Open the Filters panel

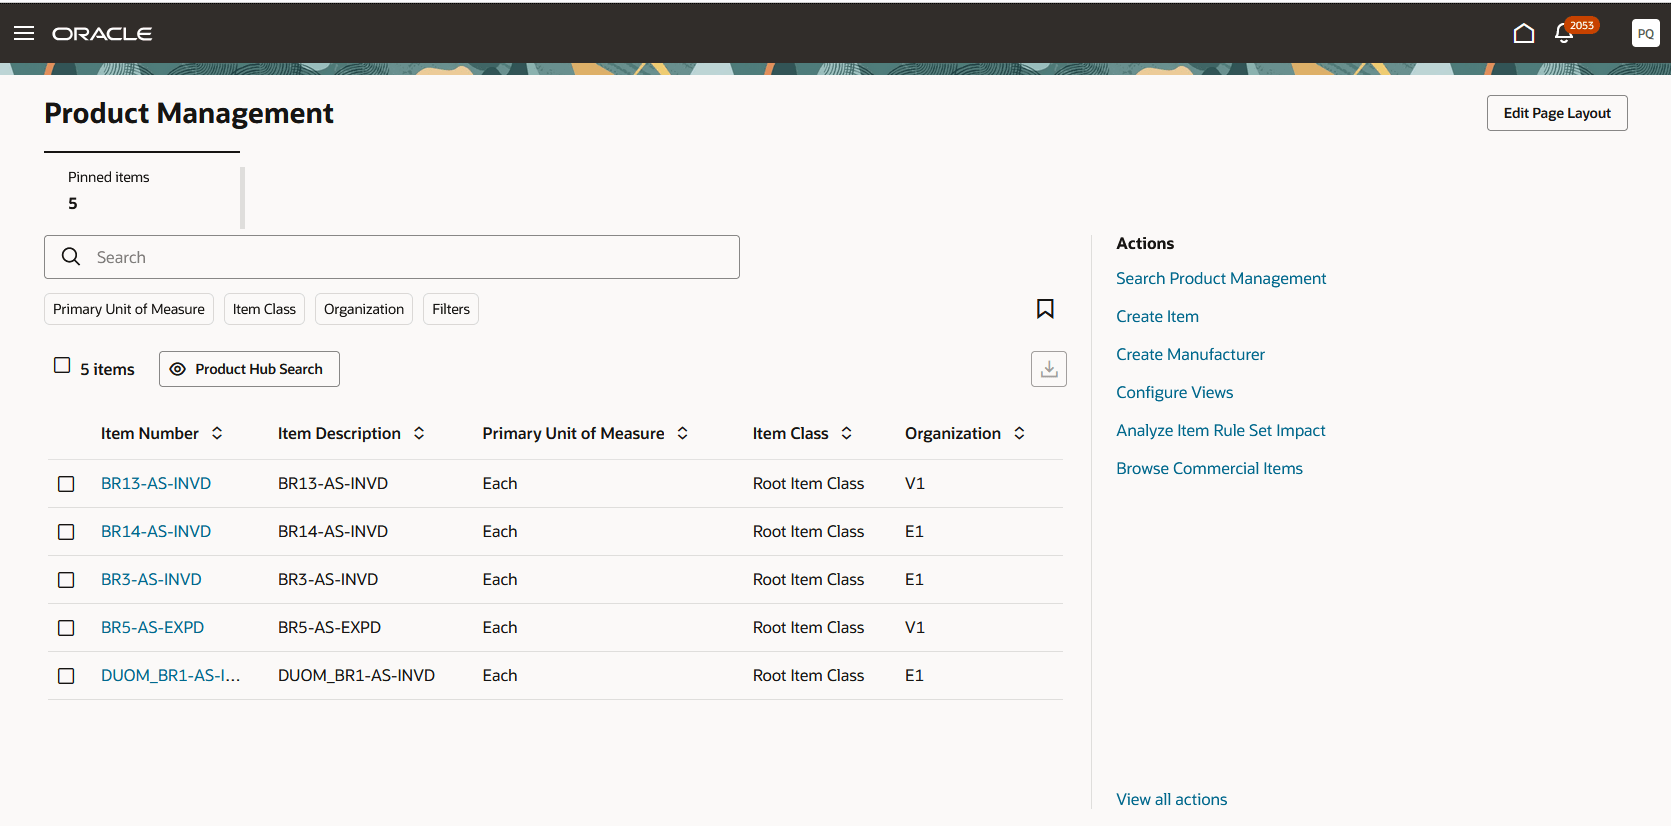click(451, 309)
